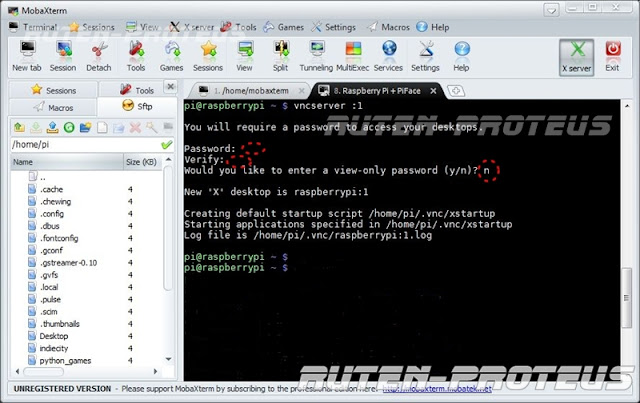Open a New tab from toolbar
Image resolution: width=640 pixels, height=403 pixels.
pyautogui.click(x=27, y=57)
